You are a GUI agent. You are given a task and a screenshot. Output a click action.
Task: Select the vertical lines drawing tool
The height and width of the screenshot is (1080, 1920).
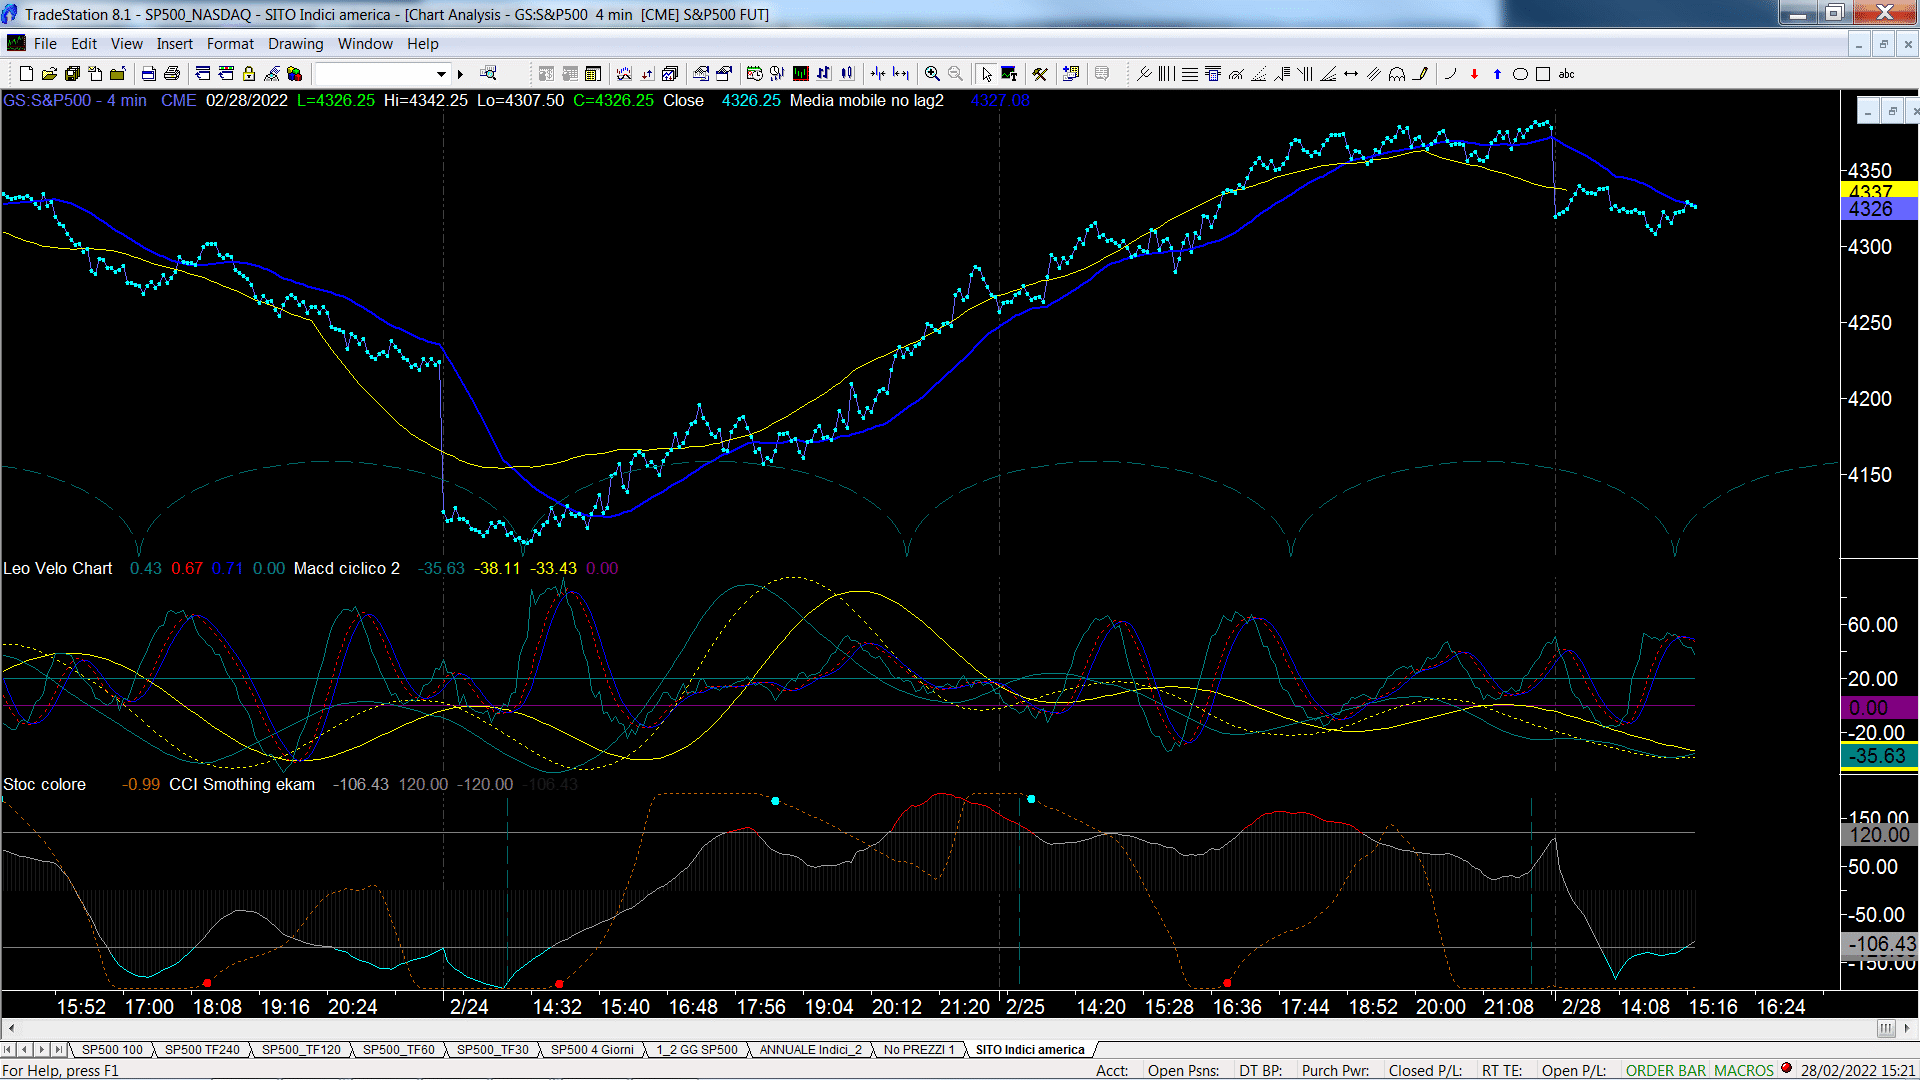click(1166, 74)
